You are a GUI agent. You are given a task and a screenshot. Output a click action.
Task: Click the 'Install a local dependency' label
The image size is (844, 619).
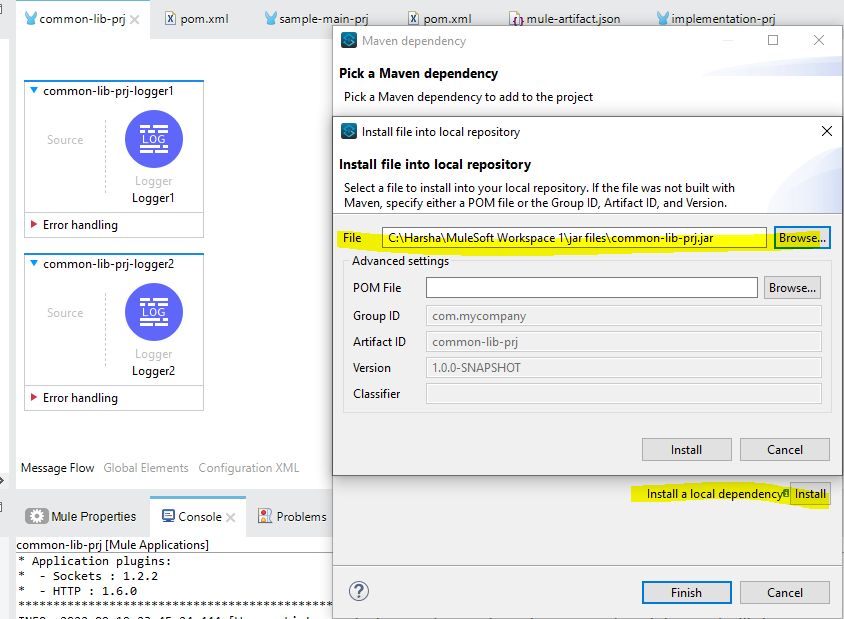(715, 494)
